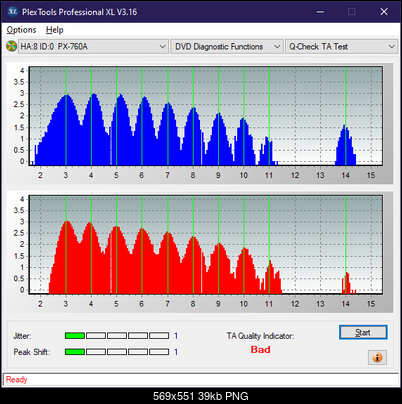The image size is (402, 404).
Task: Open the Q-Check TA Test dropdown
Action: tap(342, 47)
